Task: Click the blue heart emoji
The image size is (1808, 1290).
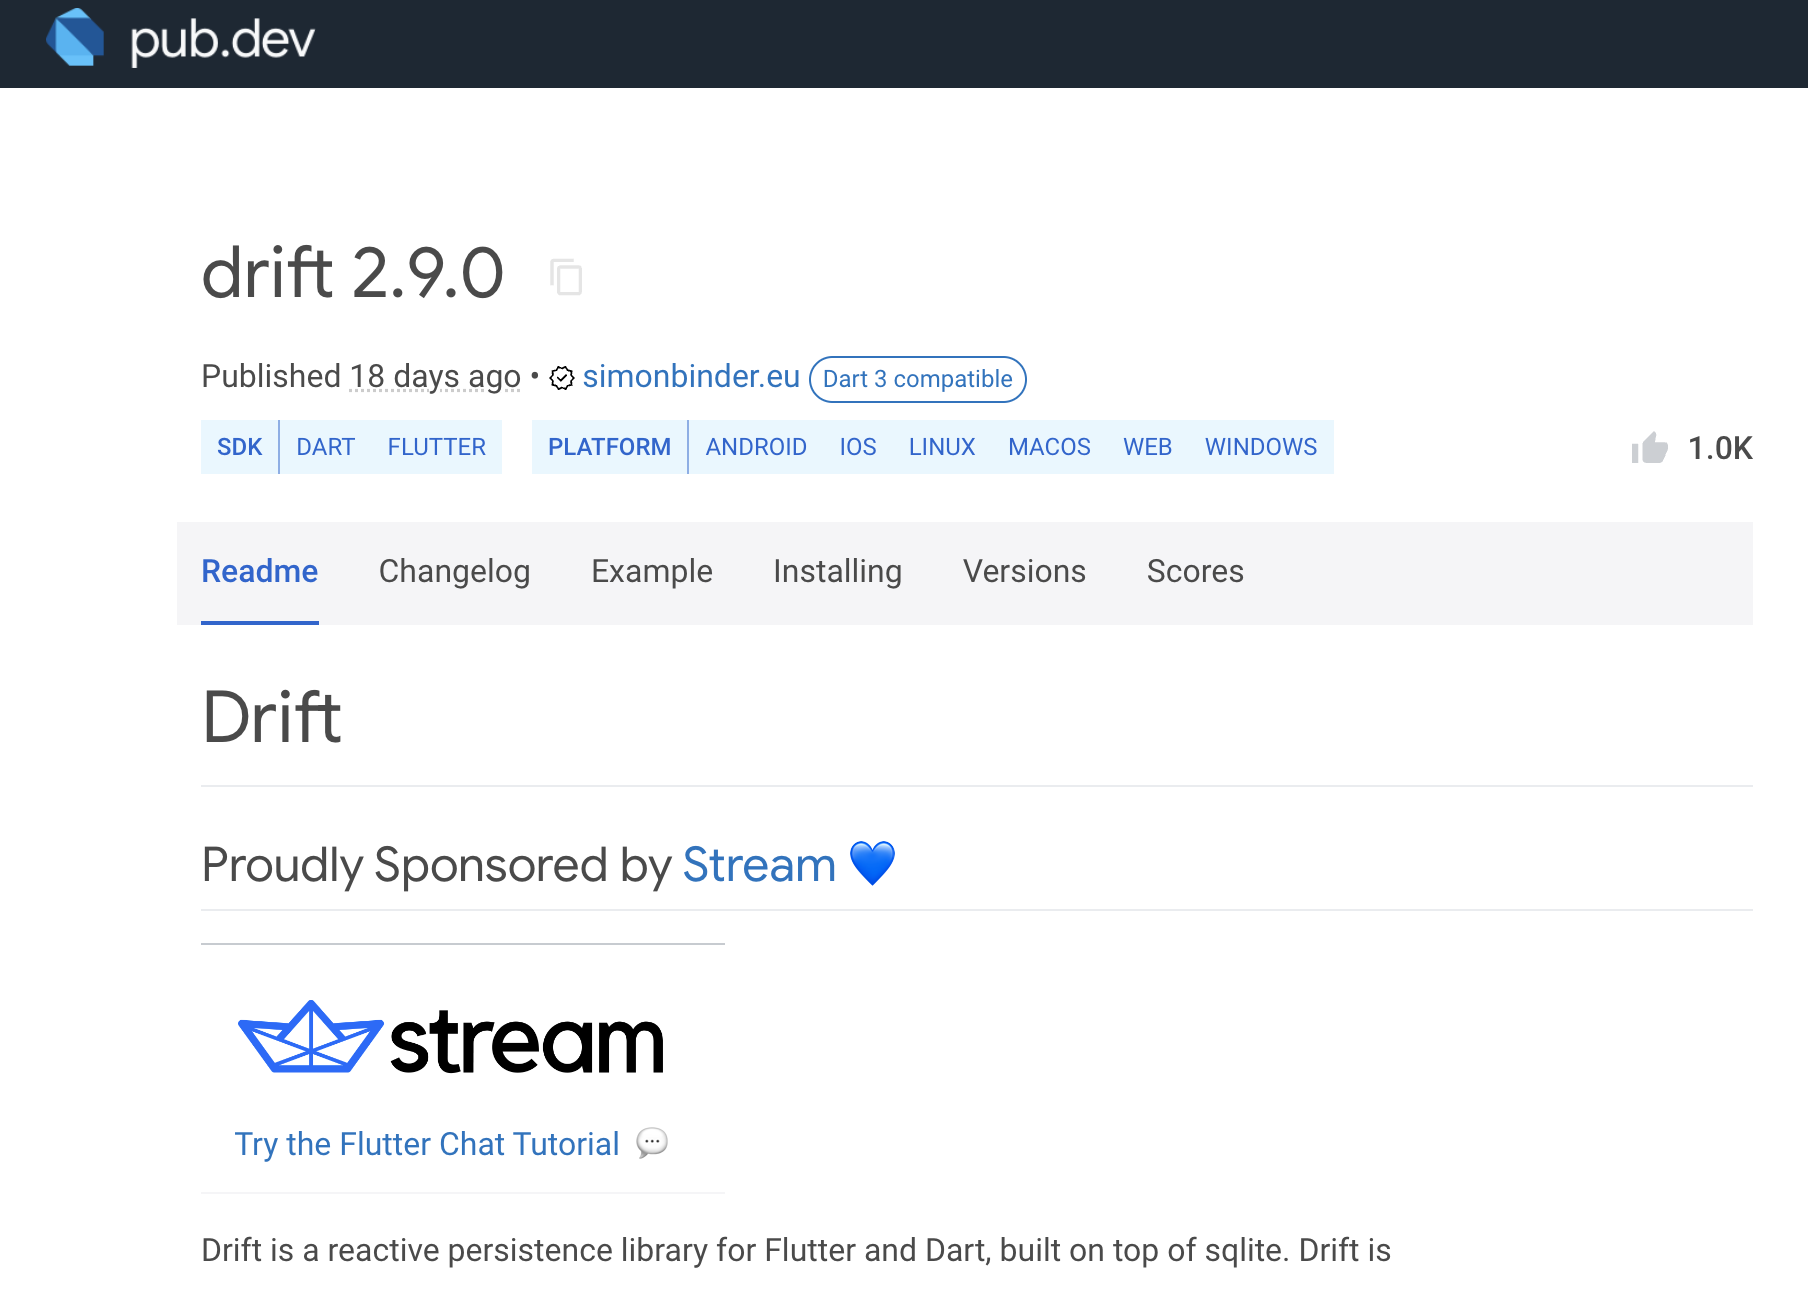Action: click(x=872, y=863)
